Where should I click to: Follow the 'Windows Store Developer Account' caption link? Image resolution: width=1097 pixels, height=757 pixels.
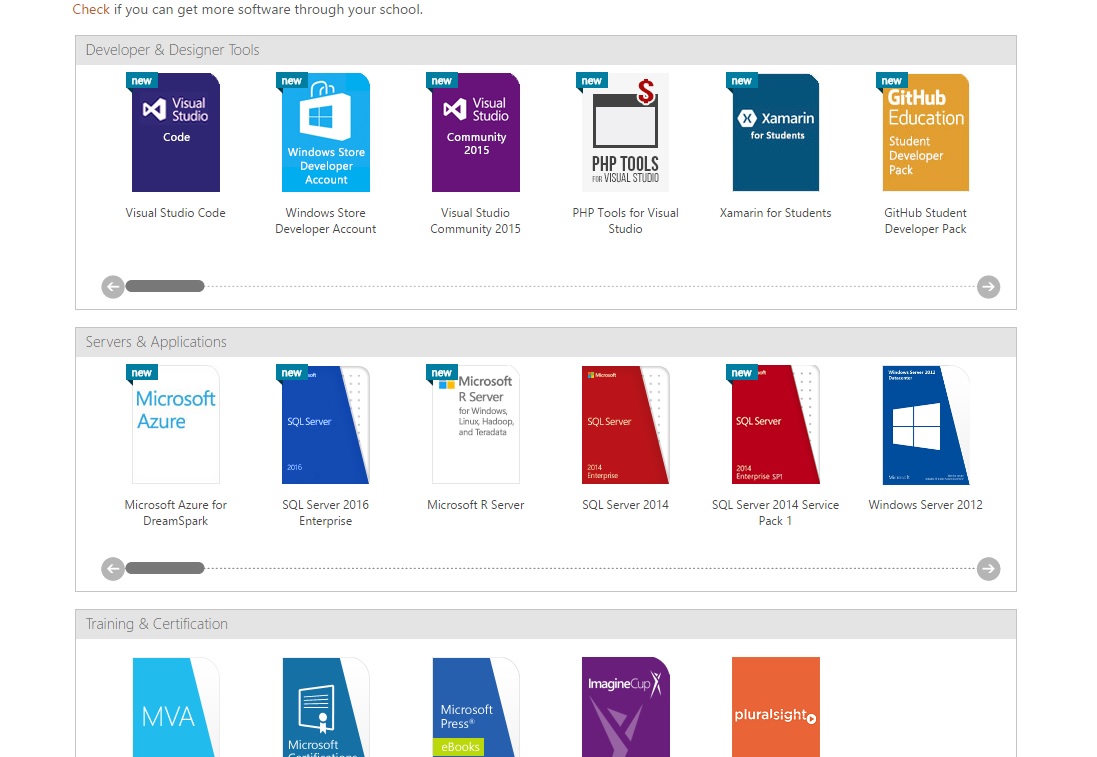[325, 220]
